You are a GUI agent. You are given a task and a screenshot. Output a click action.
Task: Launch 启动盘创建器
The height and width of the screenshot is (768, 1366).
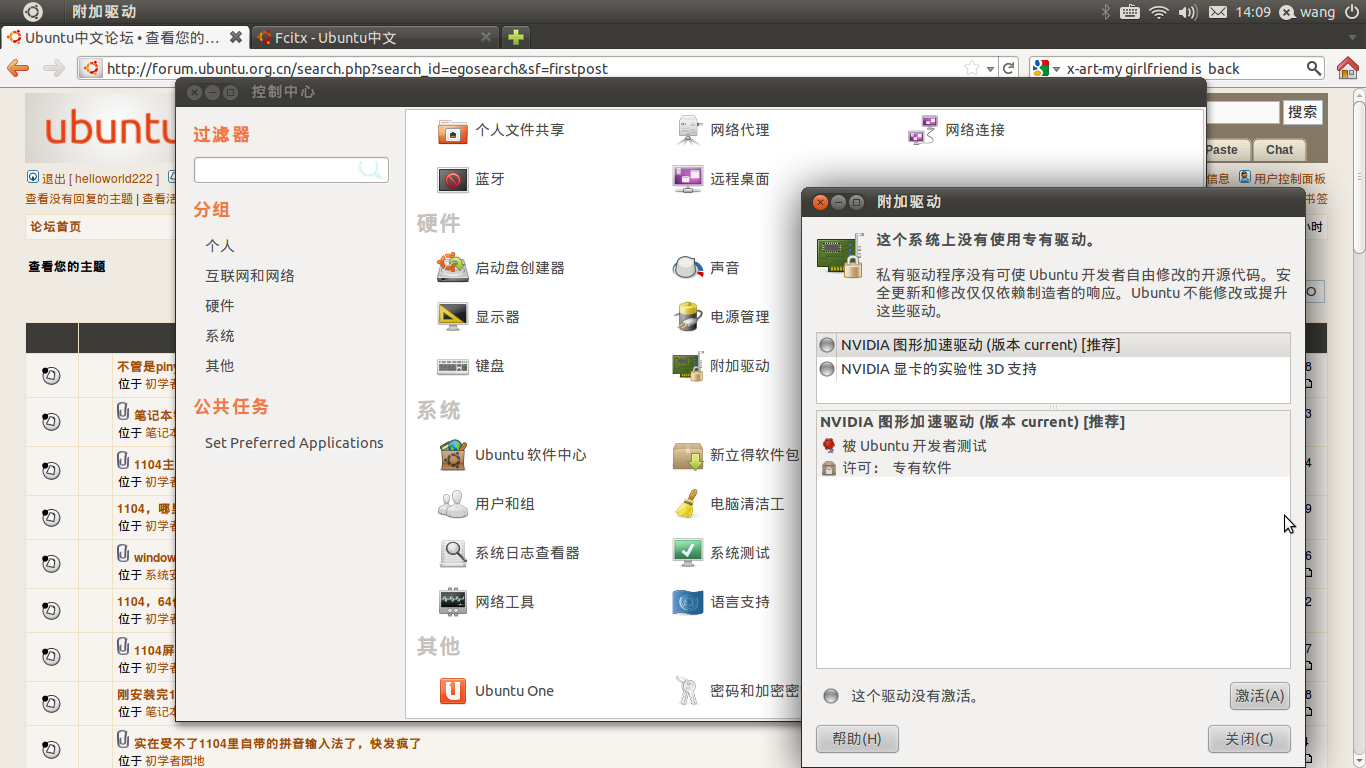501,268
